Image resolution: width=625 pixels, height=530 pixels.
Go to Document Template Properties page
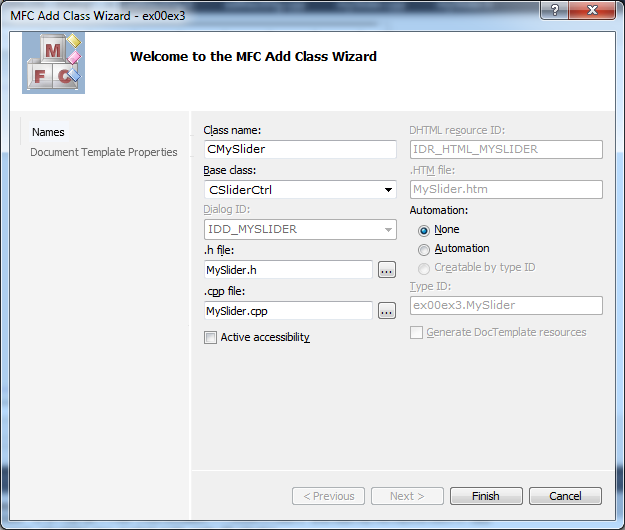(x=104, y=152)
